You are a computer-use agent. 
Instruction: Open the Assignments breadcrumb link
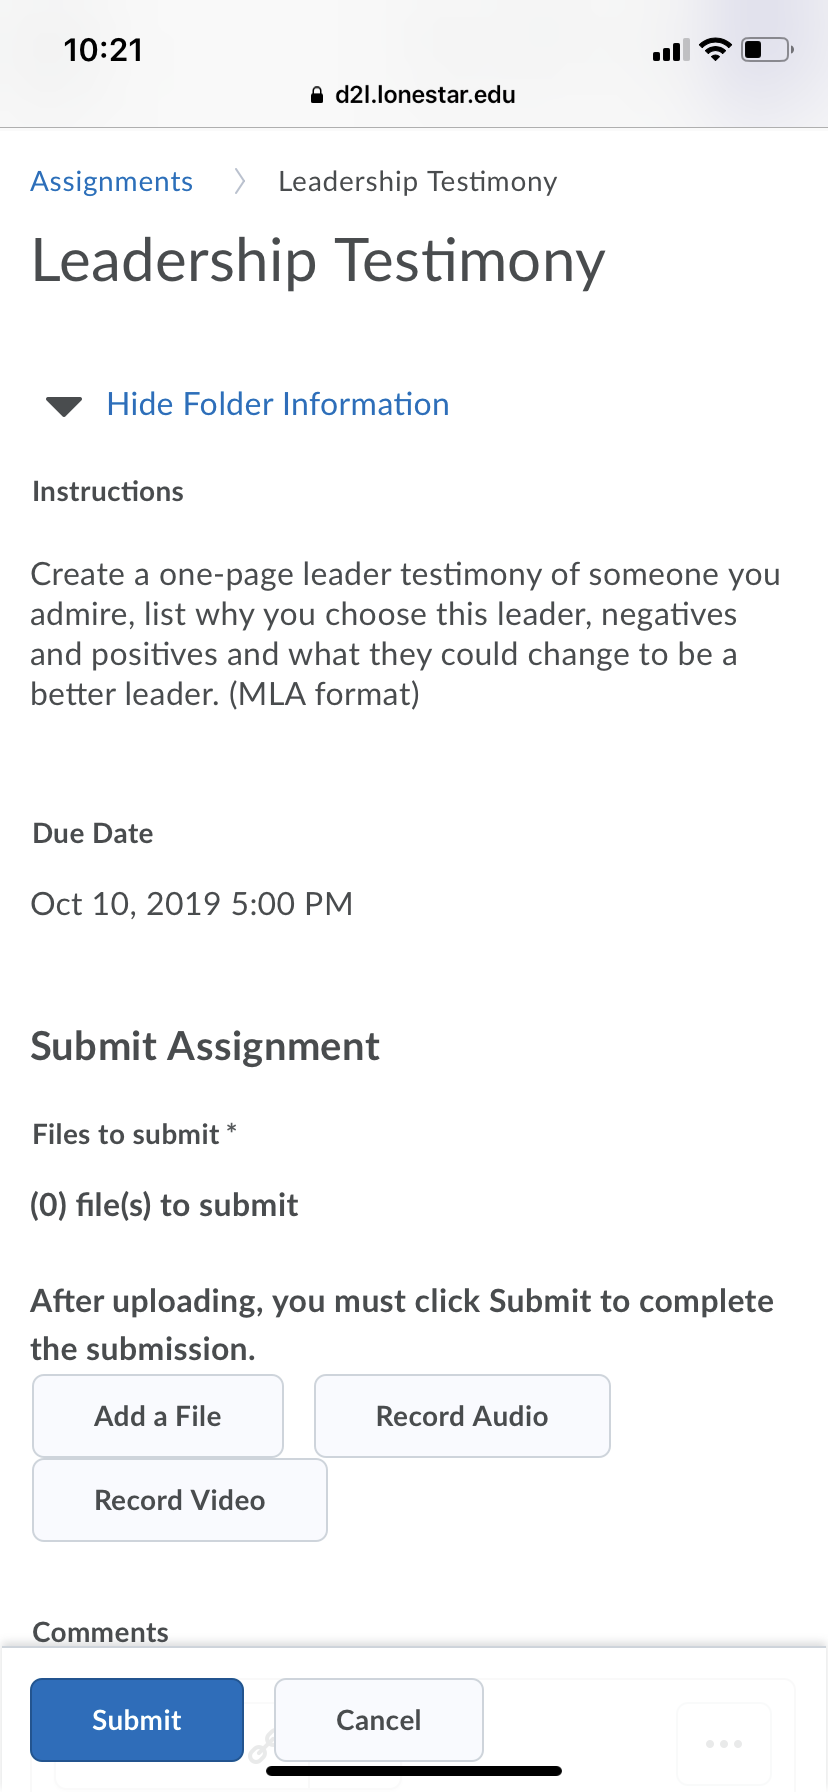[111, 182]
